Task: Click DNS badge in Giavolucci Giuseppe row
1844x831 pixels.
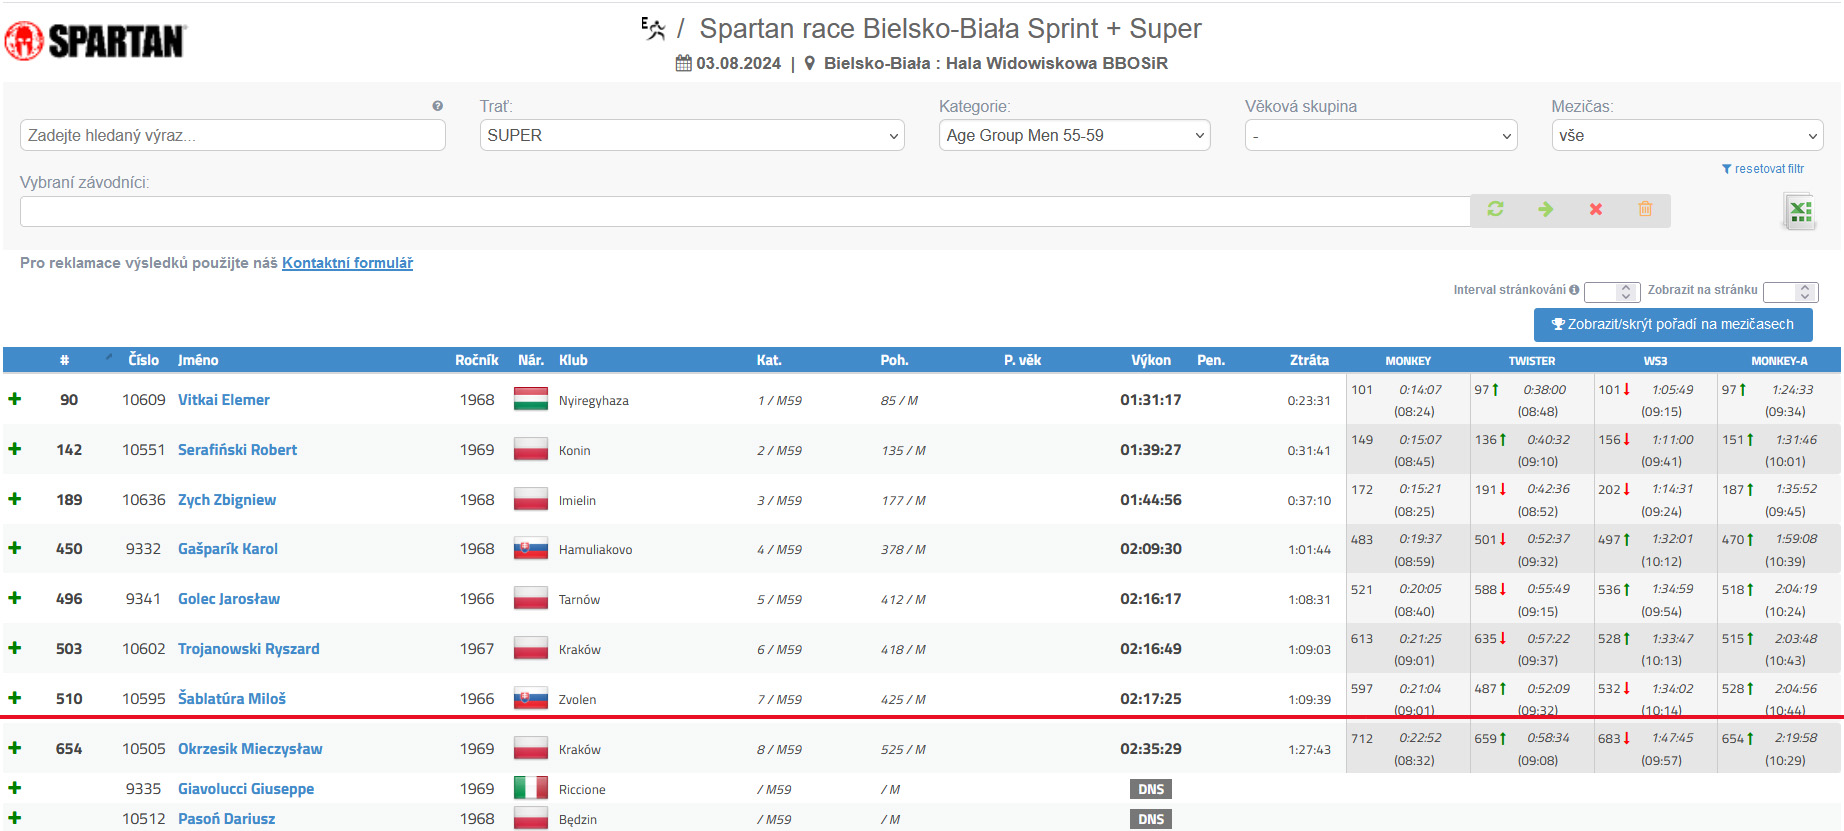Action: click(x=1151, y=789)
